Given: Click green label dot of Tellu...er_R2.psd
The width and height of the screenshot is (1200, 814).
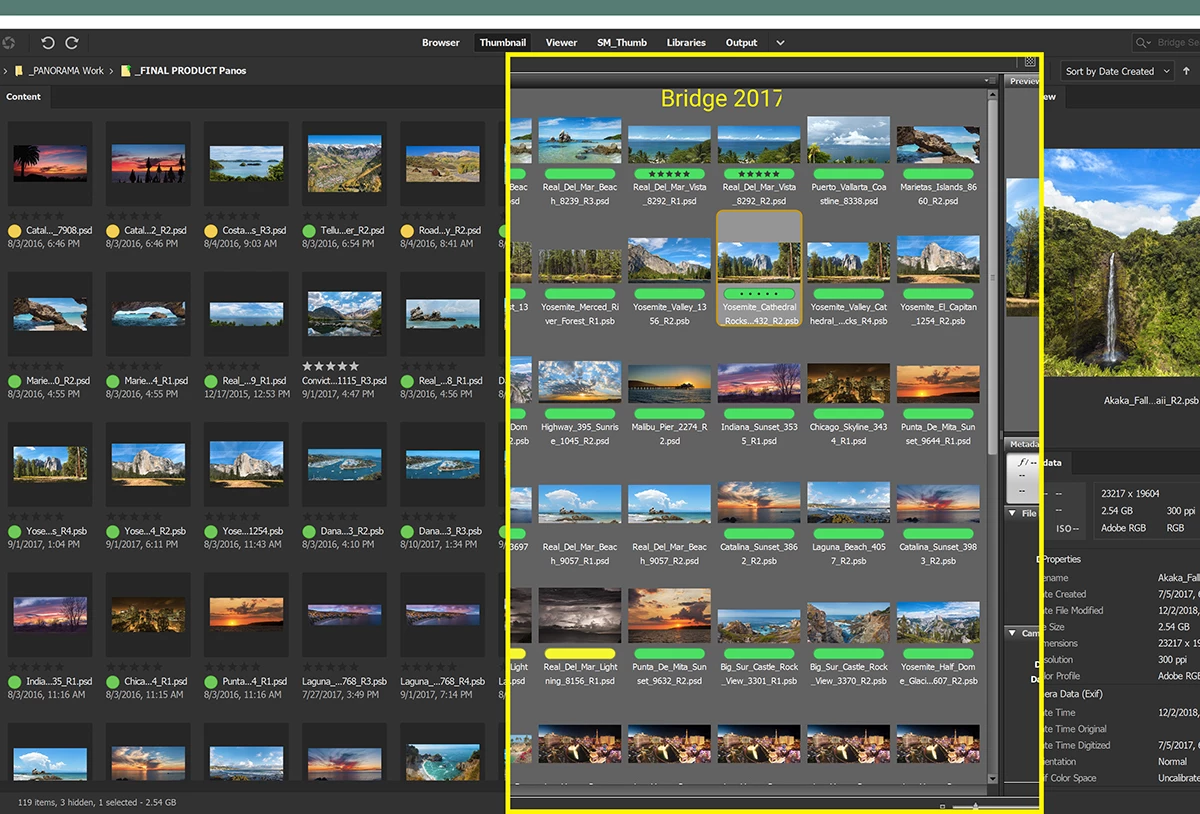Looking at the screenshot, I should click(309, 230).
